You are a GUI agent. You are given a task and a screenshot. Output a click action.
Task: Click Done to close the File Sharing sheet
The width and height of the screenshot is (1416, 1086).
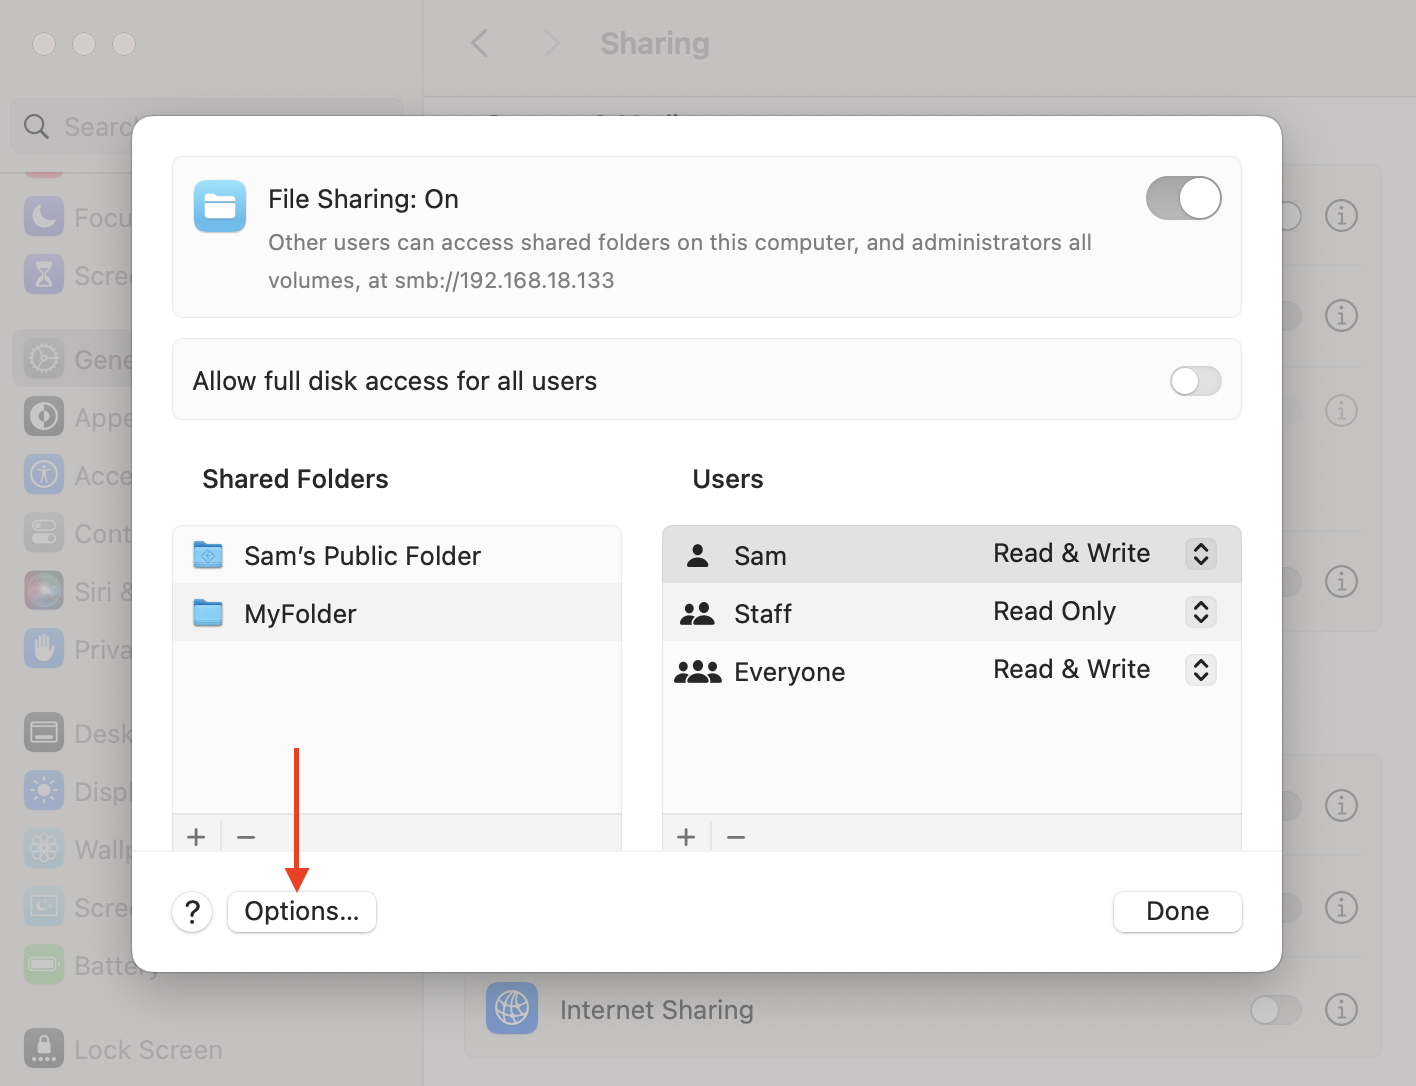point(1178,912)
